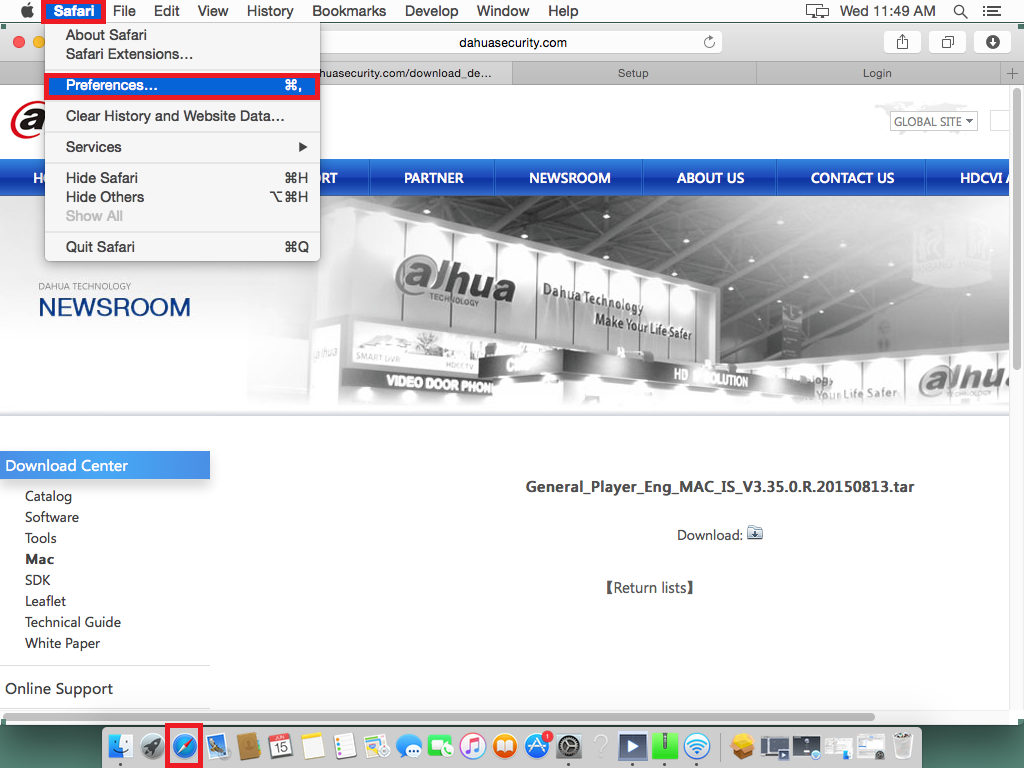Open CONTACT US navigation item
The height and width of the screenshot is (768, 1024).
[x=852, y=178]
